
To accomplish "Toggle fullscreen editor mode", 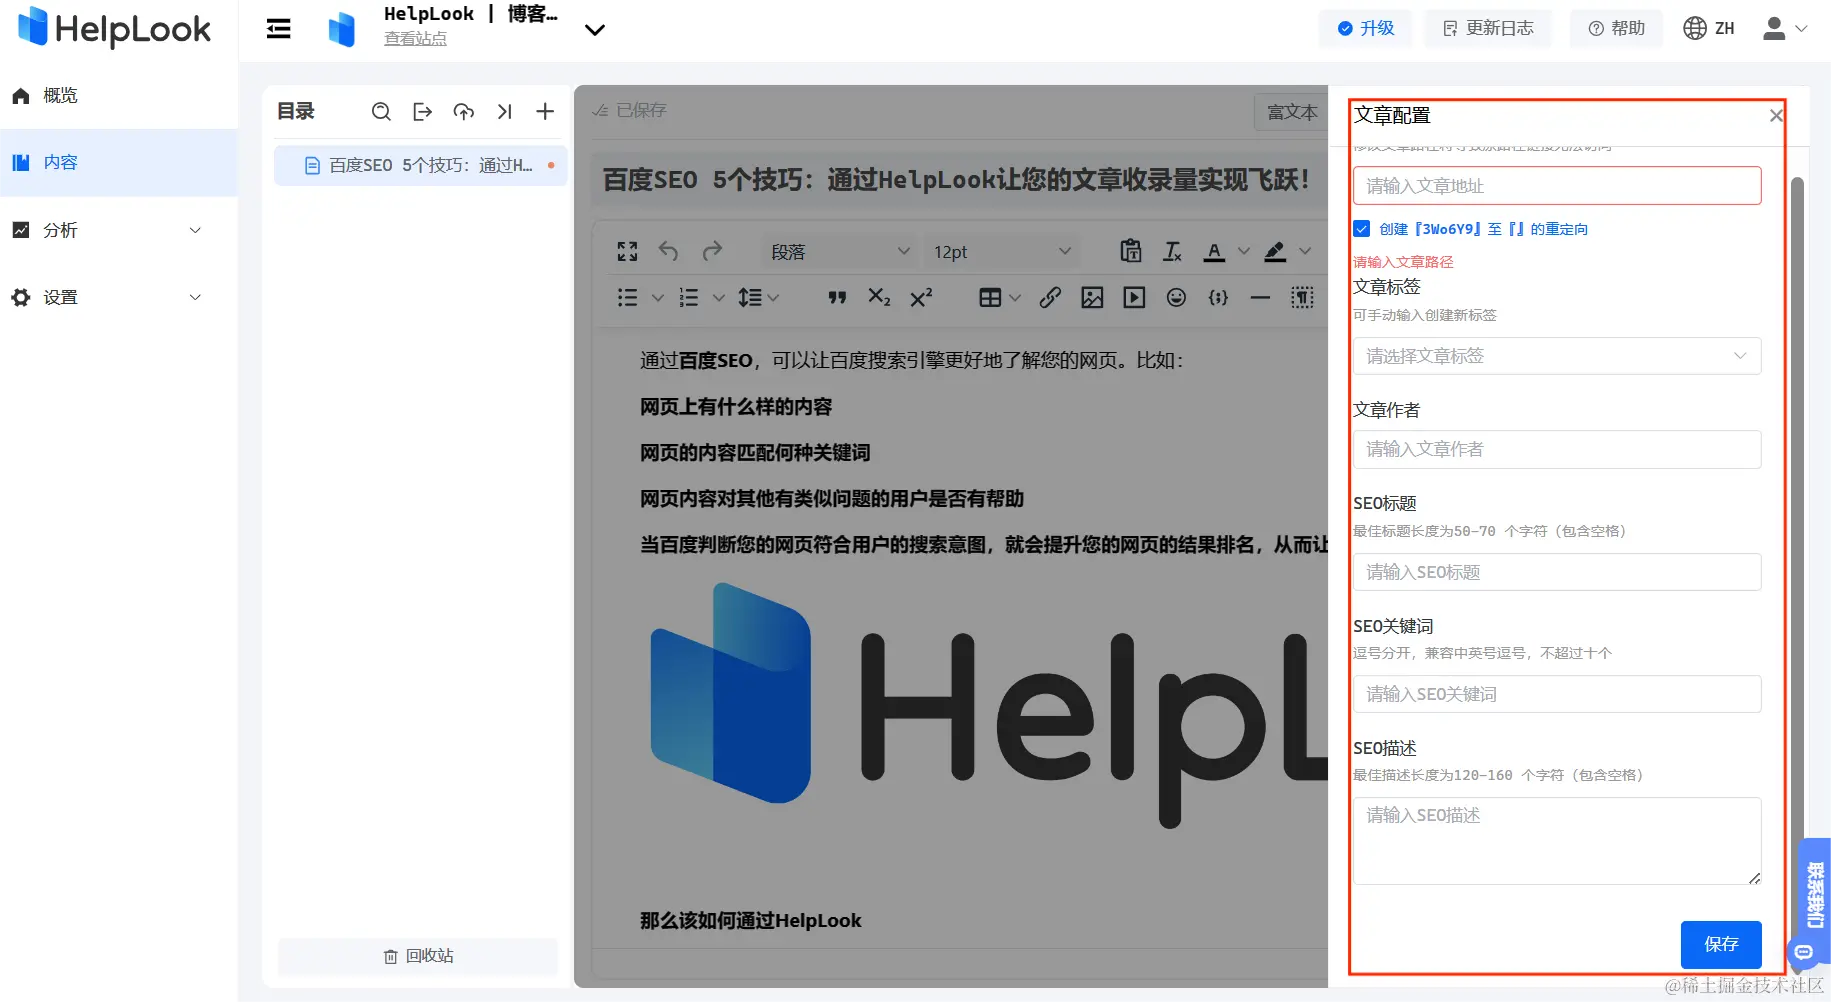I will pos(627,251).
